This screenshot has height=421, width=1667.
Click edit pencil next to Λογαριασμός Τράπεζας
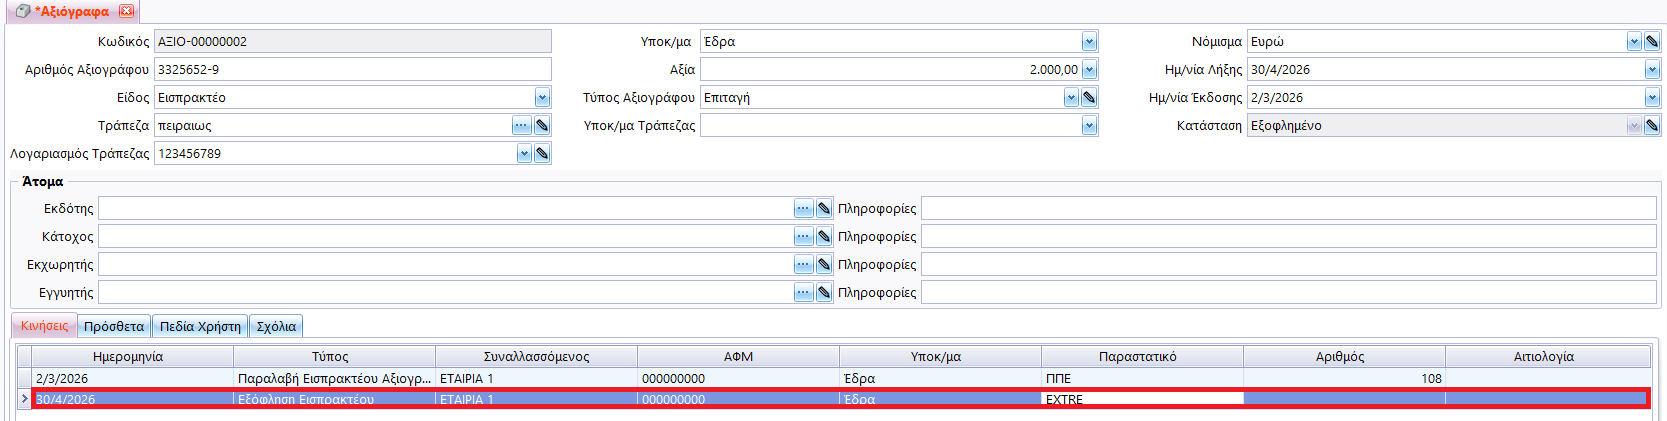click(x=542, y=154)
